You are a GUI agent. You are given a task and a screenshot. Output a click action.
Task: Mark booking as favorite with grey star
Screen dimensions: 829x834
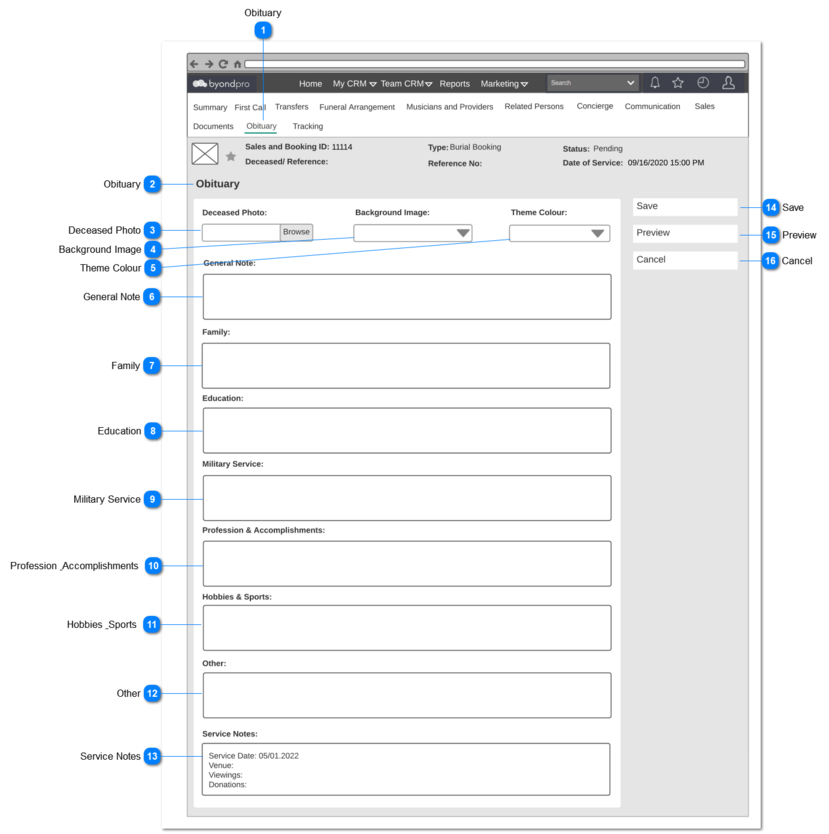(x=231, y=156)
